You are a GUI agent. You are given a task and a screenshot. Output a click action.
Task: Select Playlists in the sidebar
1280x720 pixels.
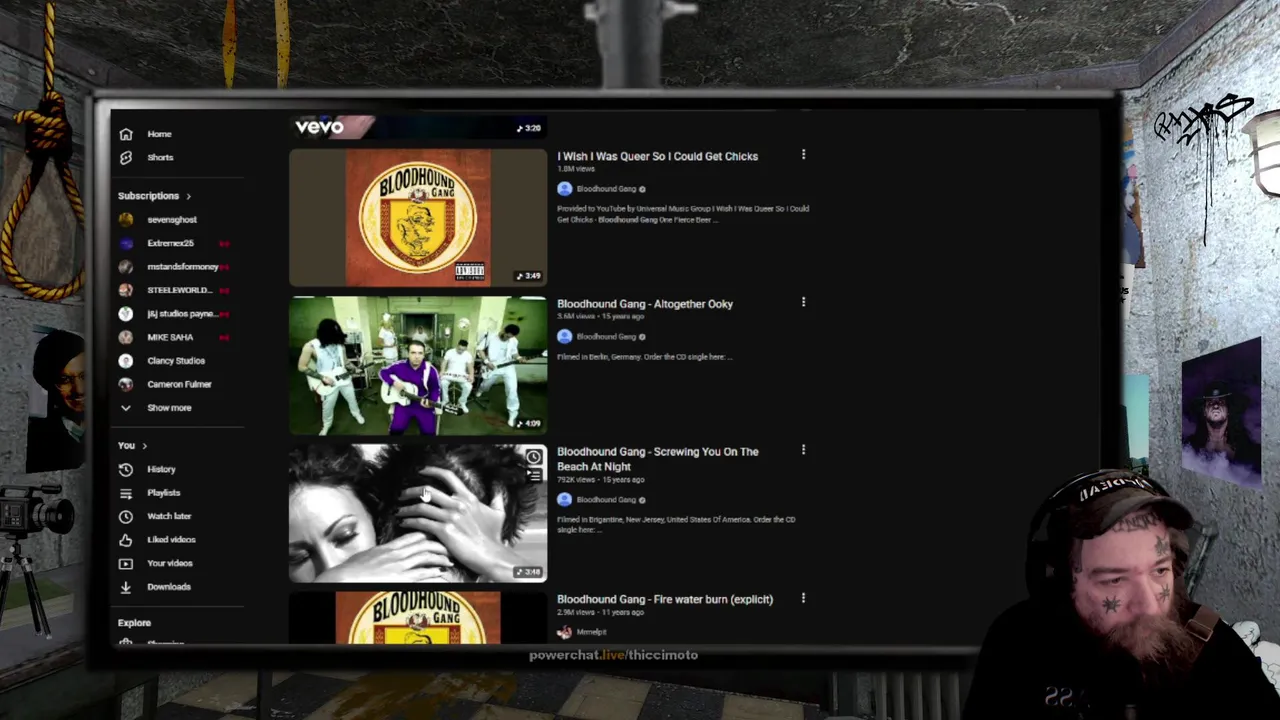pyautogui.click(x=164, y=493)
